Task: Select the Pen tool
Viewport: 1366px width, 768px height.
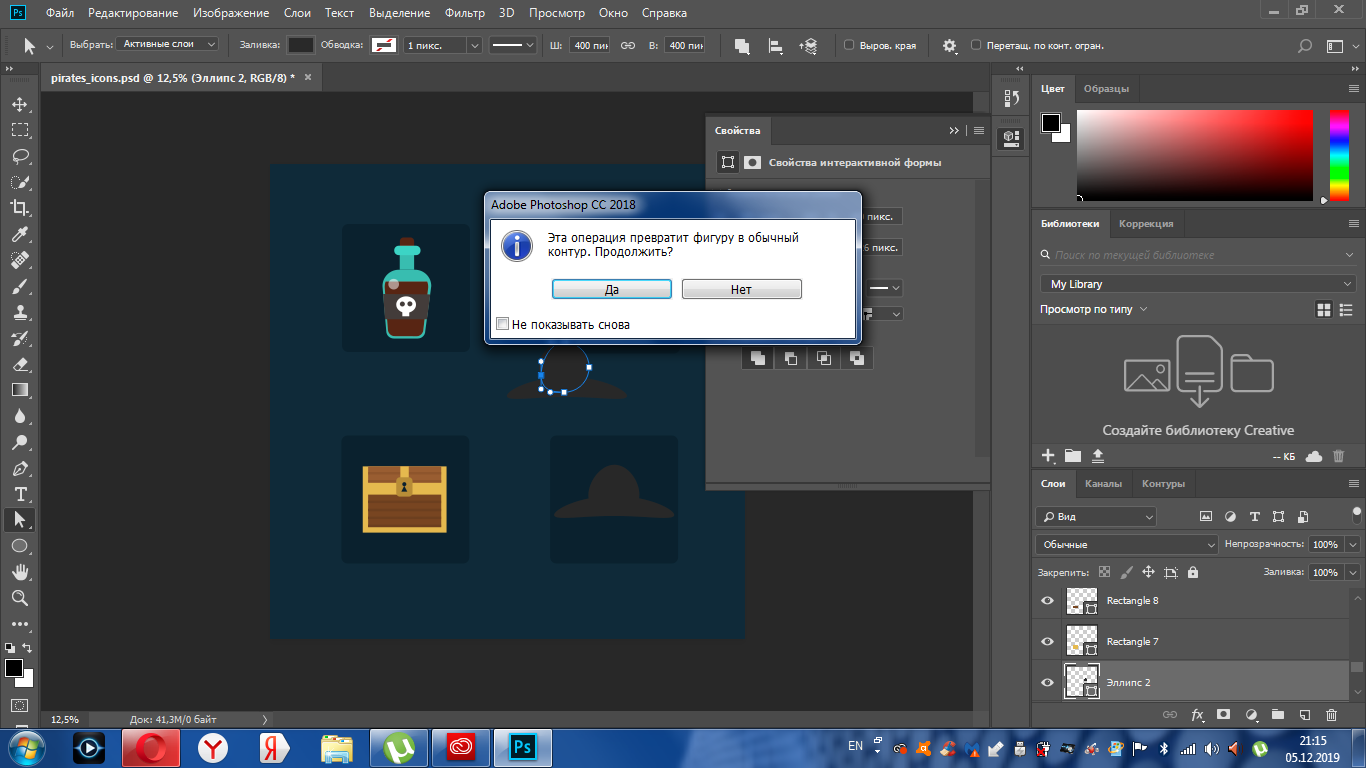Action: 19,468
